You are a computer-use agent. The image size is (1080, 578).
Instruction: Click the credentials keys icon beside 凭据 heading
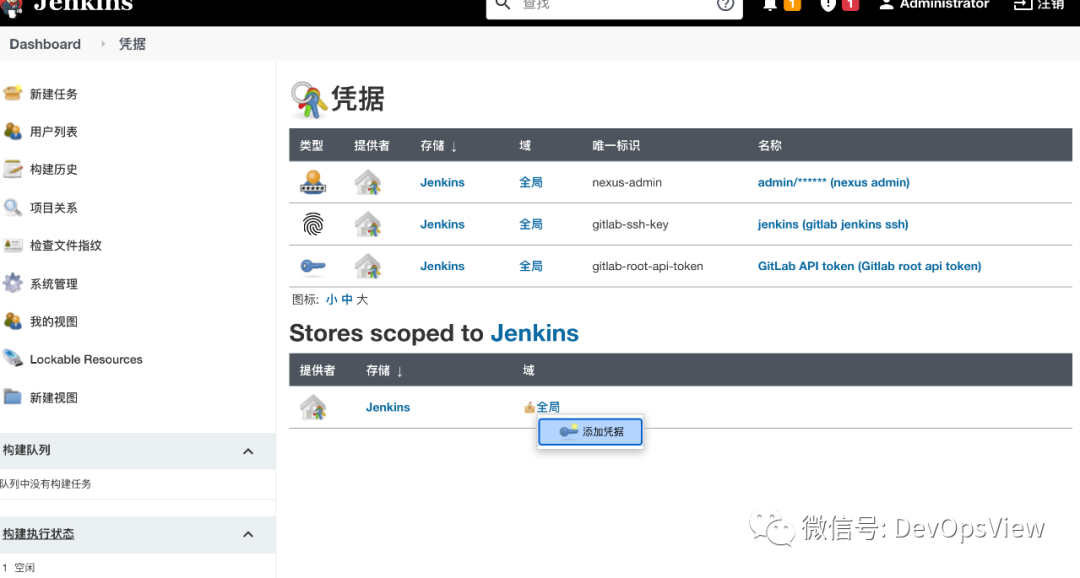coord(308,100)
